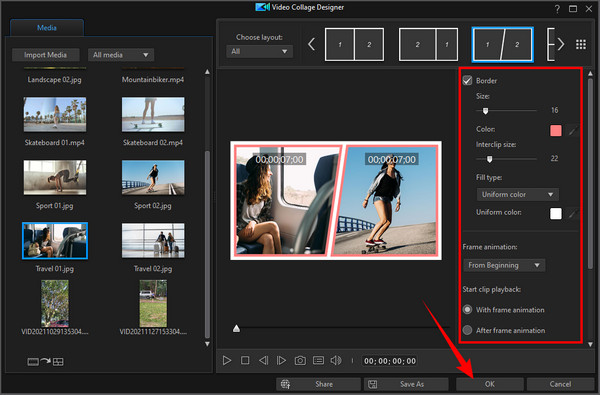600x395 pixels.
Task: Open the Fill type Uniform color dropdown
Action: click(x=517, y=194)
